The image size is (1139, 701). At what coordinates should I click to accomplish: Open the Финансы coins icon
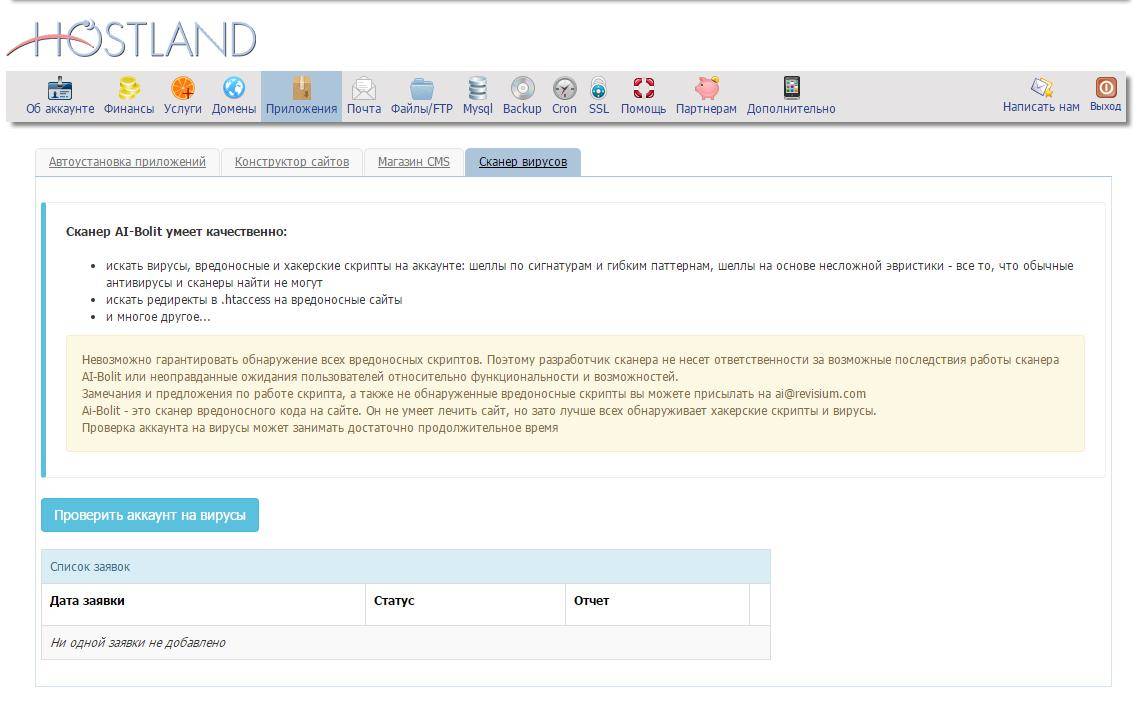tap(129, 89)
